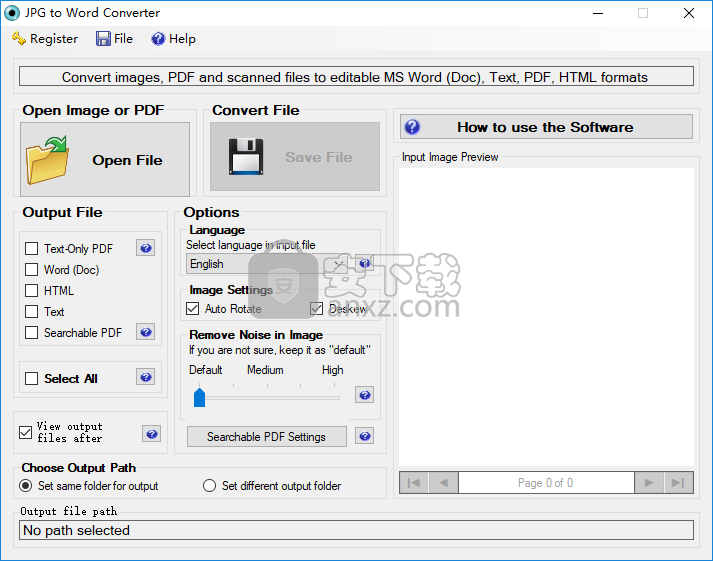Viewport: 713px width, 561px height.
Task: Minimize the converter window
Action: 598,13
